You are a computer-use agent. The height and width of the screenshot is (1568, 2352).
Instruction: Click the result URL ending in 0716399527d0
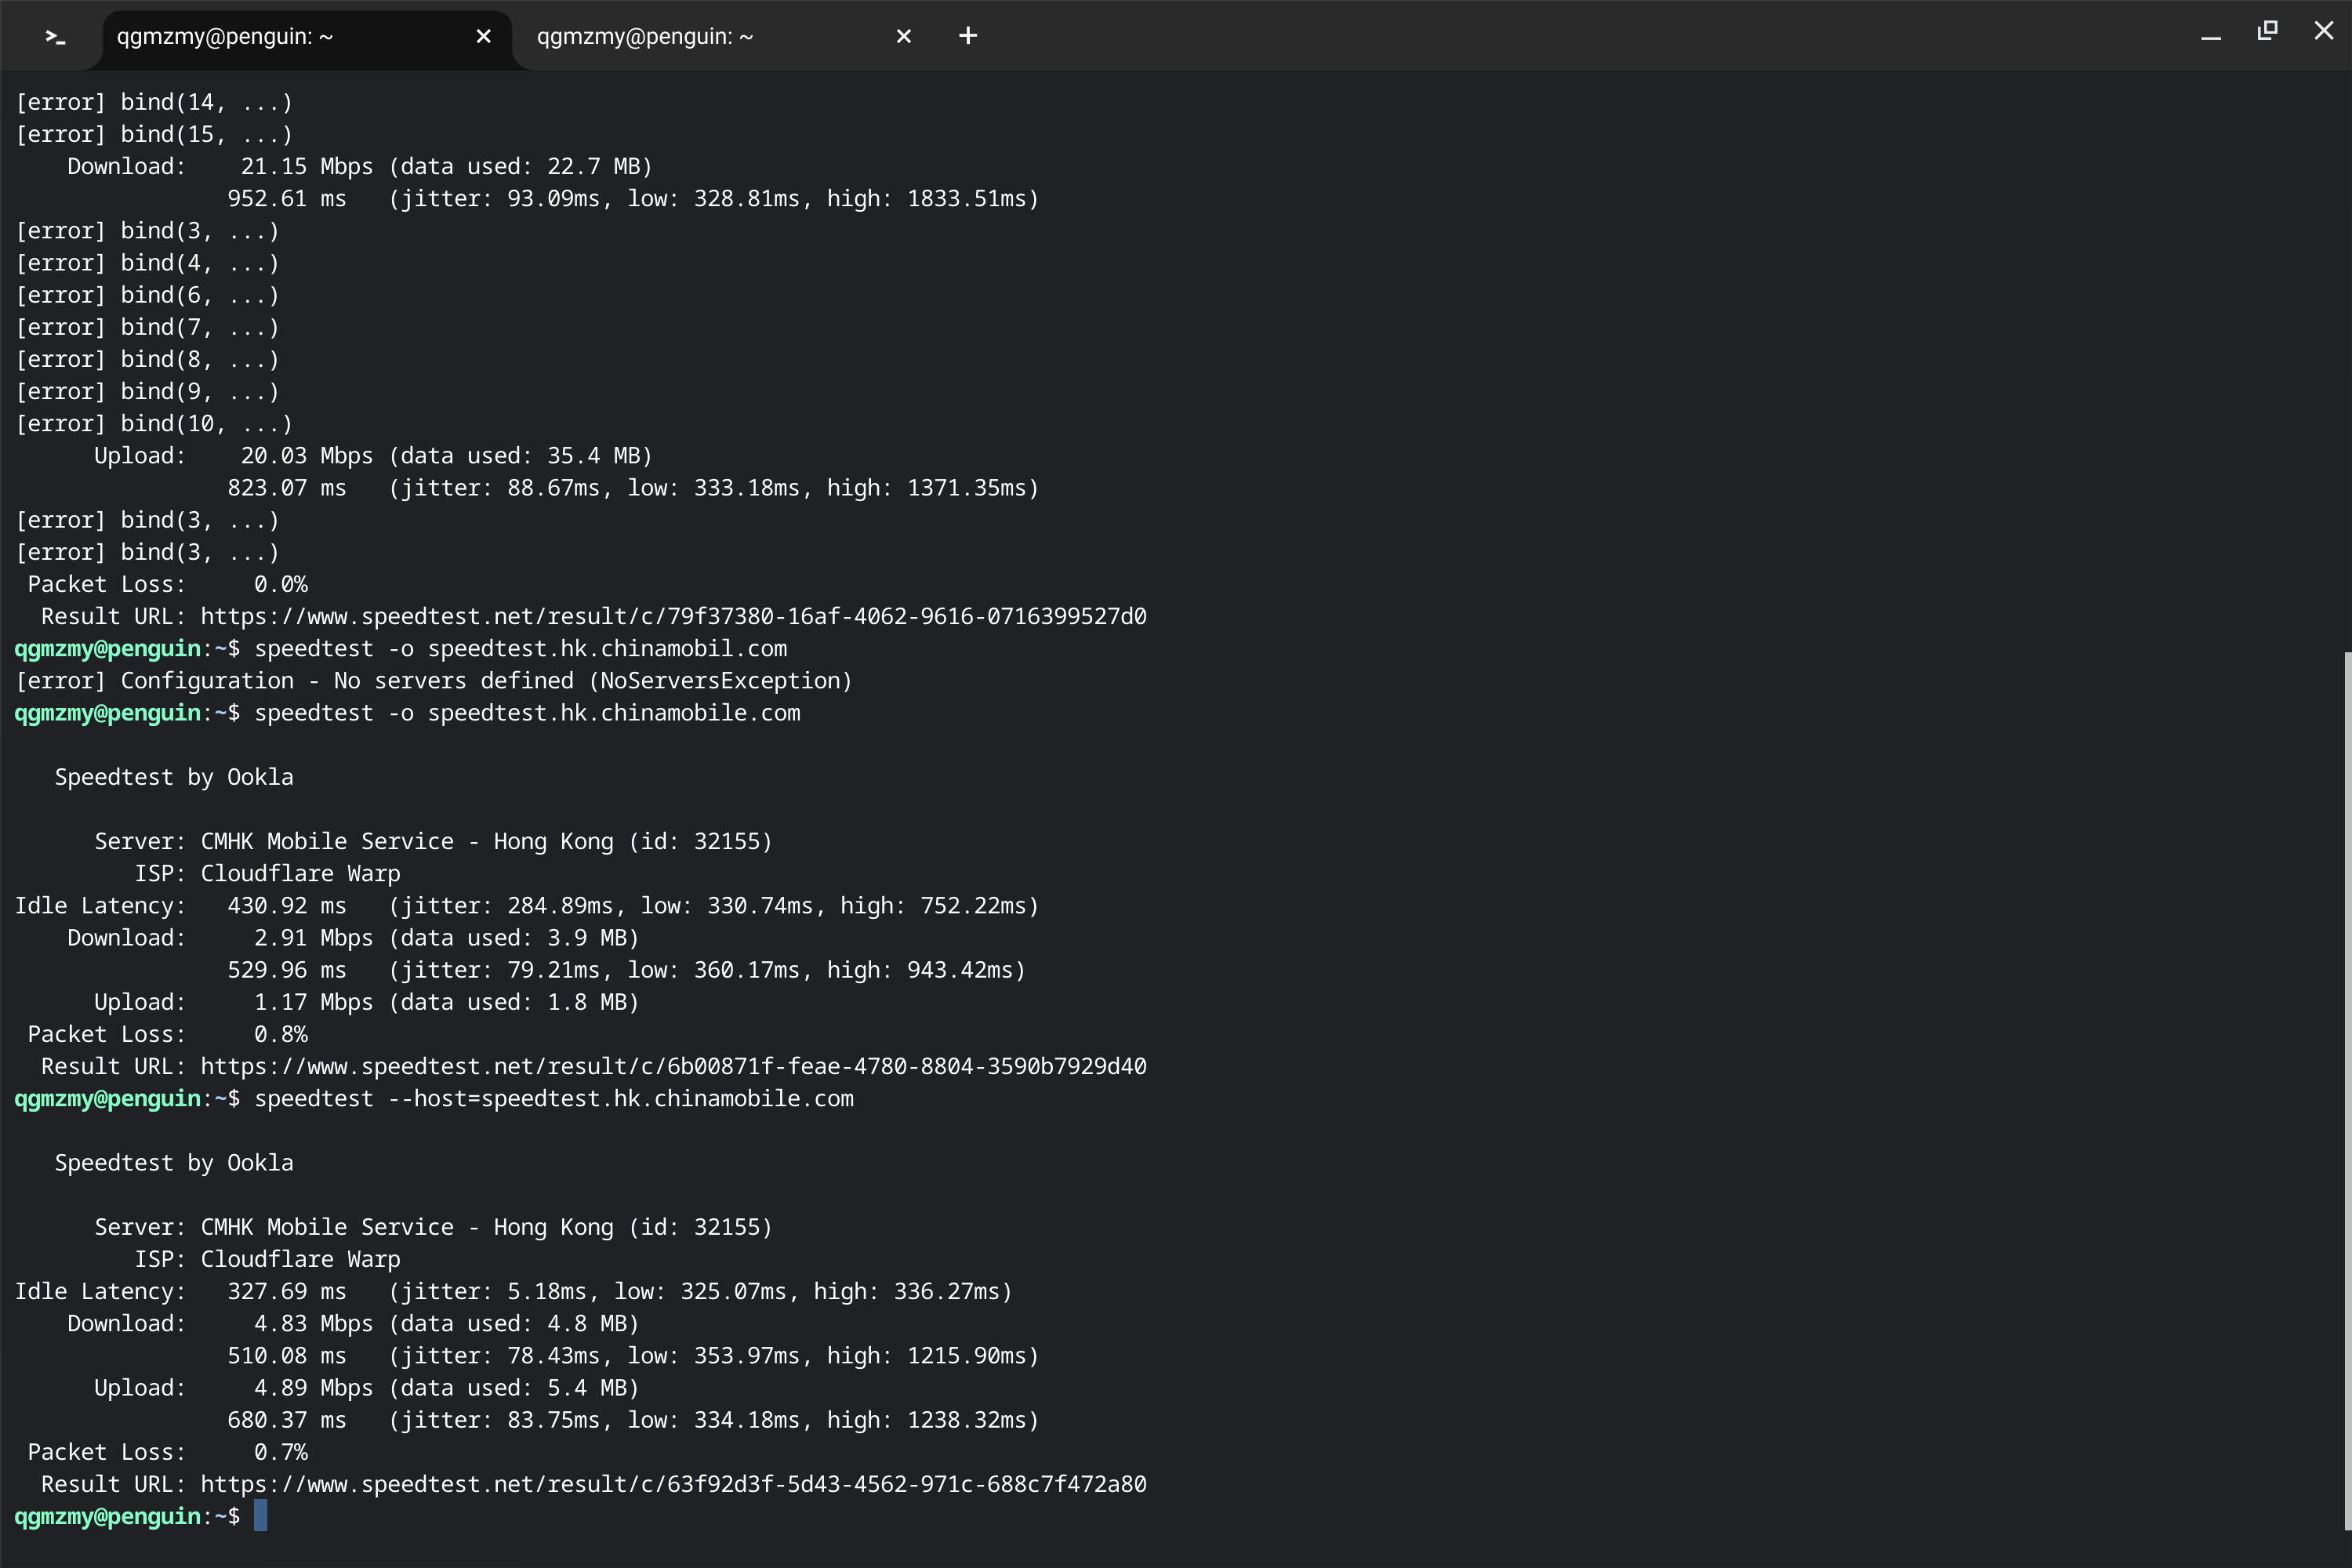tap(673, 617)
